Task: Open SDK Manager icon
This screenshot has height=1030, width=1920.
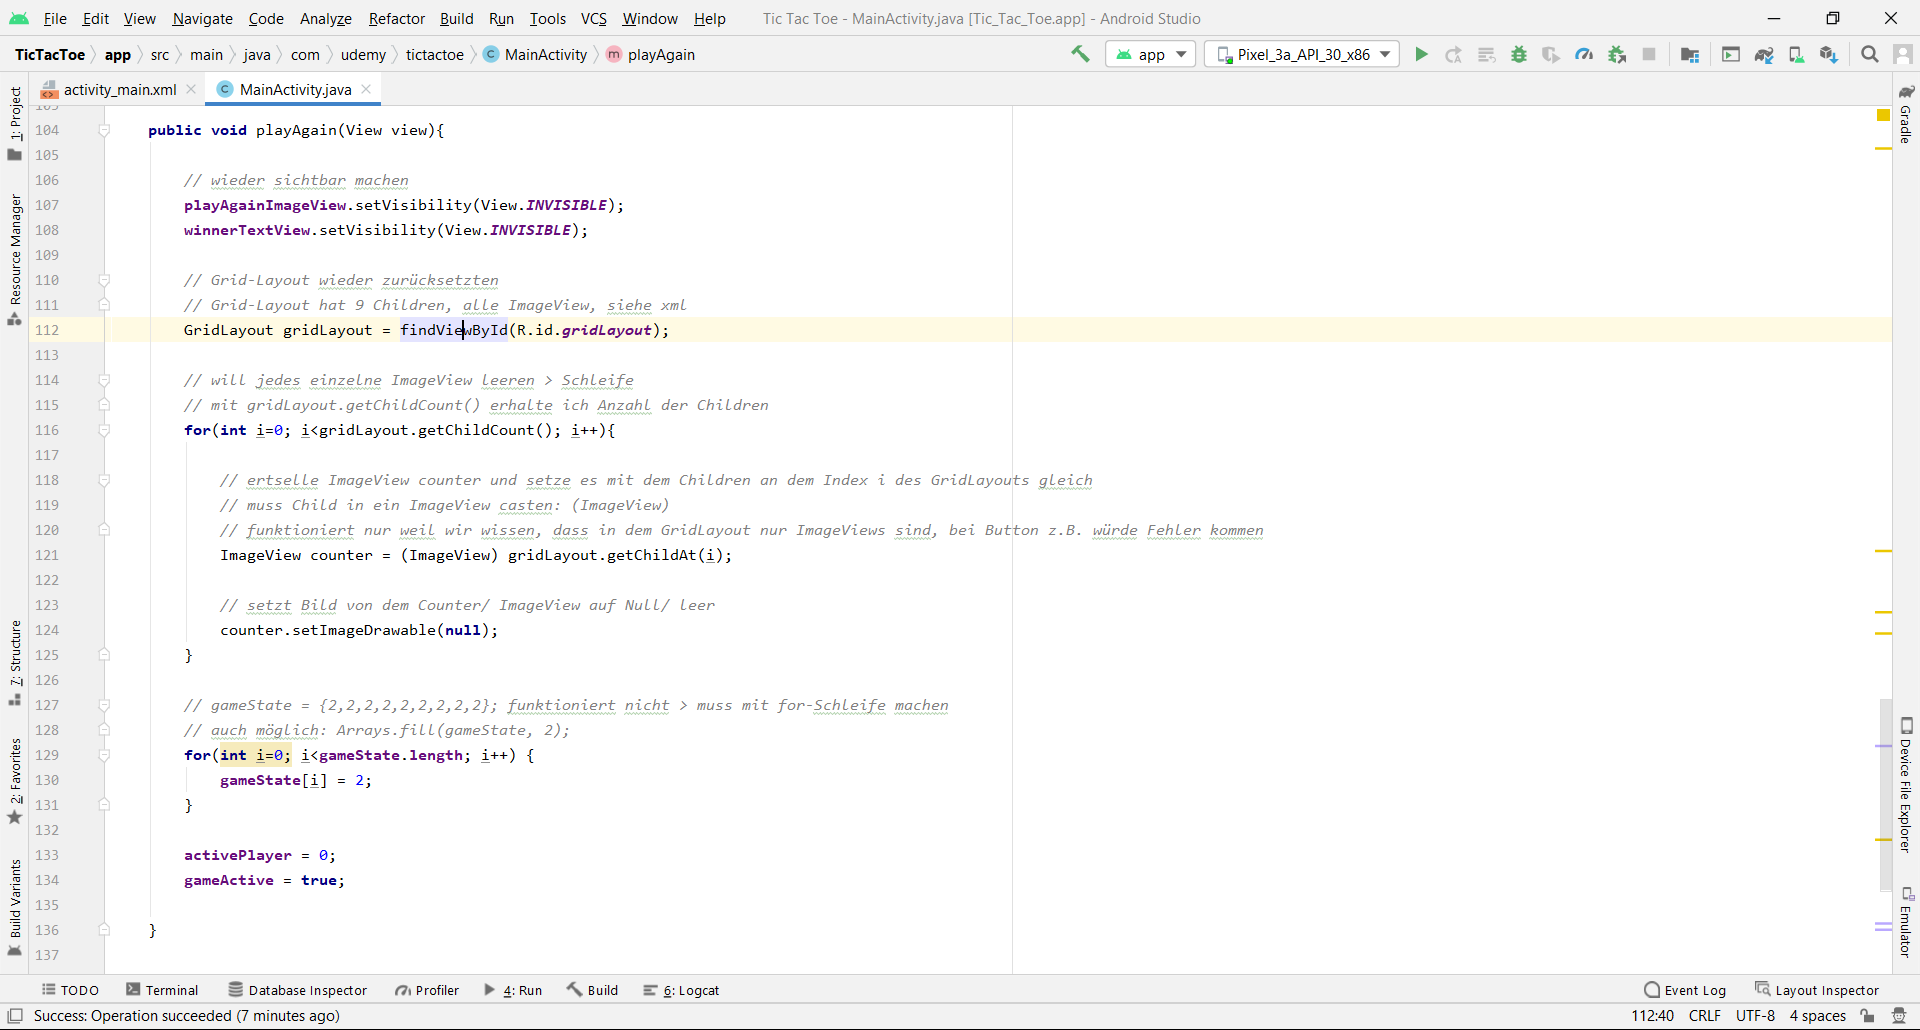Action: [1829, 54]
